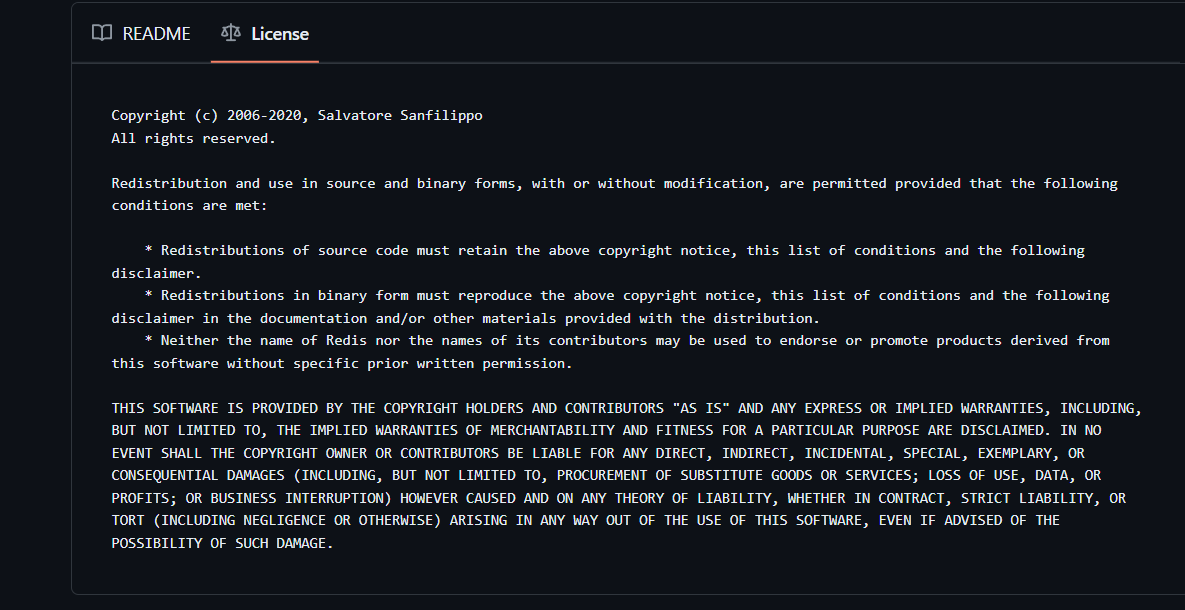Click the "All rights reserved." line
1185x610 pixels.
coord(193,138)
